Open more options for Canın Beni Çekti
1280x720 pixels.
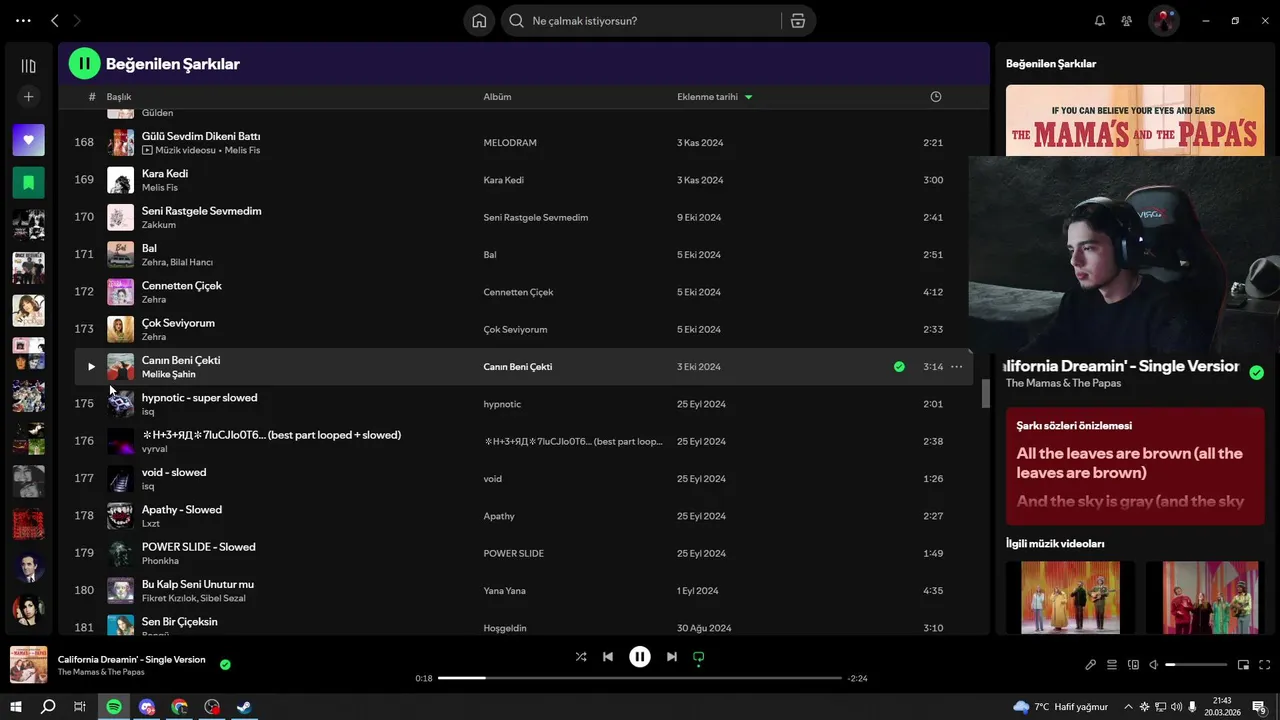pyautogui.click(x=956, y=367)
